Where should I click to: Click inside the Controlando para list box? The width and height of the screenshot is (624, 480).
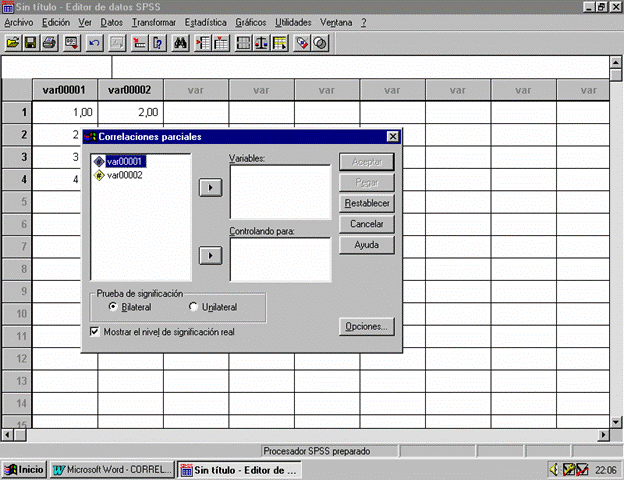(x=281, y=260)
